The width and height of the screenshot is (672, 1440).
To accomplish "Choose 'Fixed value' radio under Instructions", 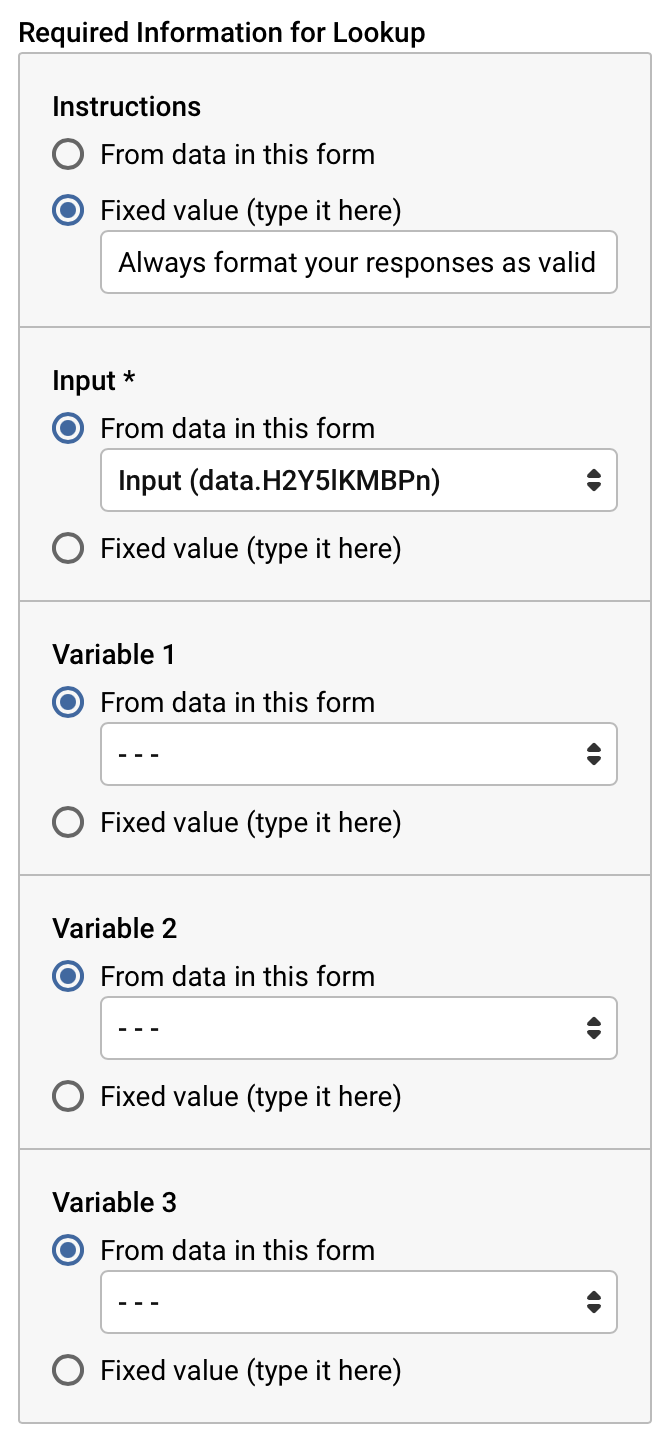I will [x=68, y=211].
